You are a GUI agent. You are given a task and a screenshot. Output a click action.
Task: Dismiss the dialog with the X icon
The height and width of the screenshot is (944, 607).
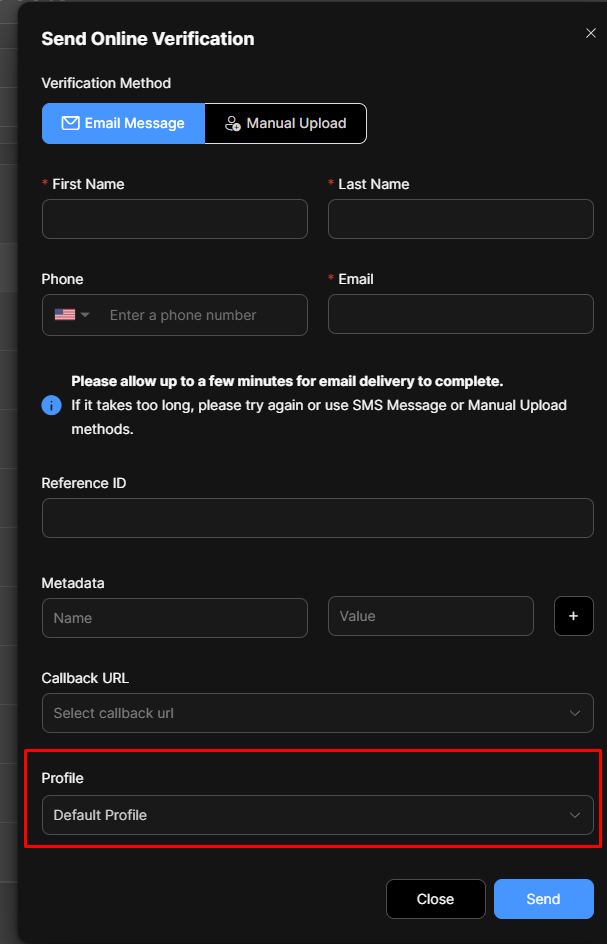point(591,33)
